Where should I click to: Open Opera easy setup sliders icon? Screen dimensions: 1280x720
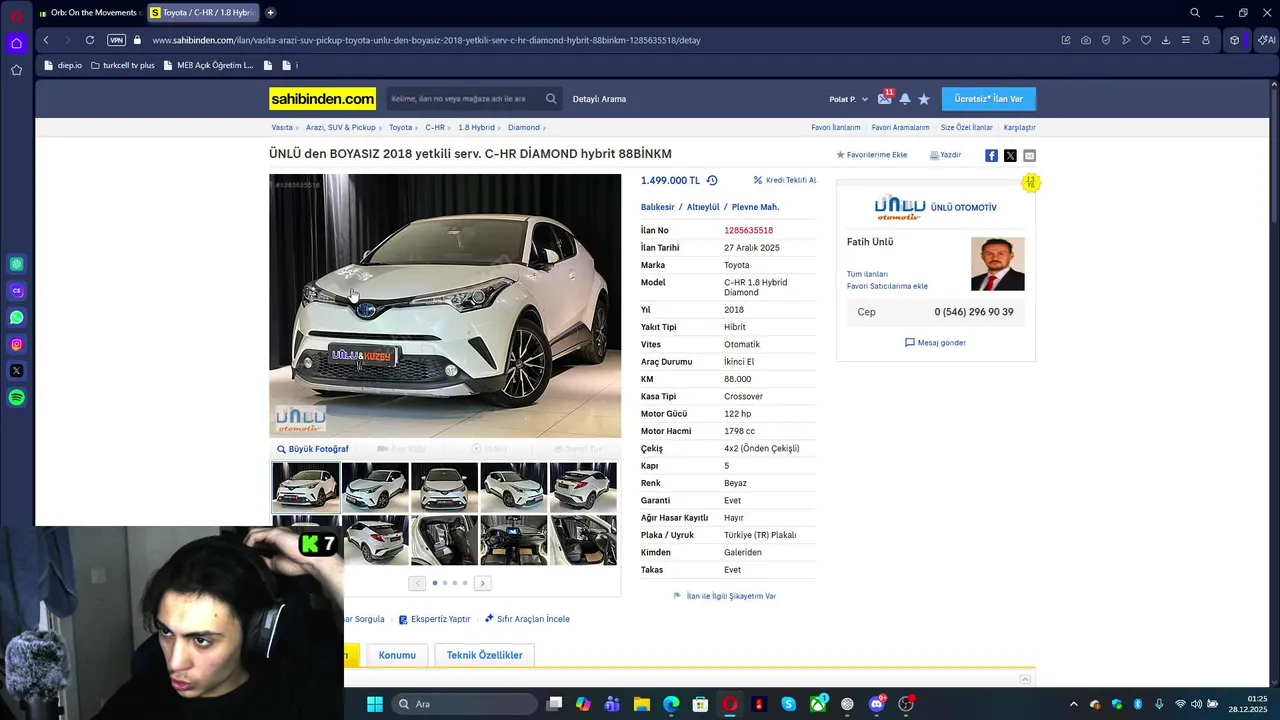tap(1186, 40)
